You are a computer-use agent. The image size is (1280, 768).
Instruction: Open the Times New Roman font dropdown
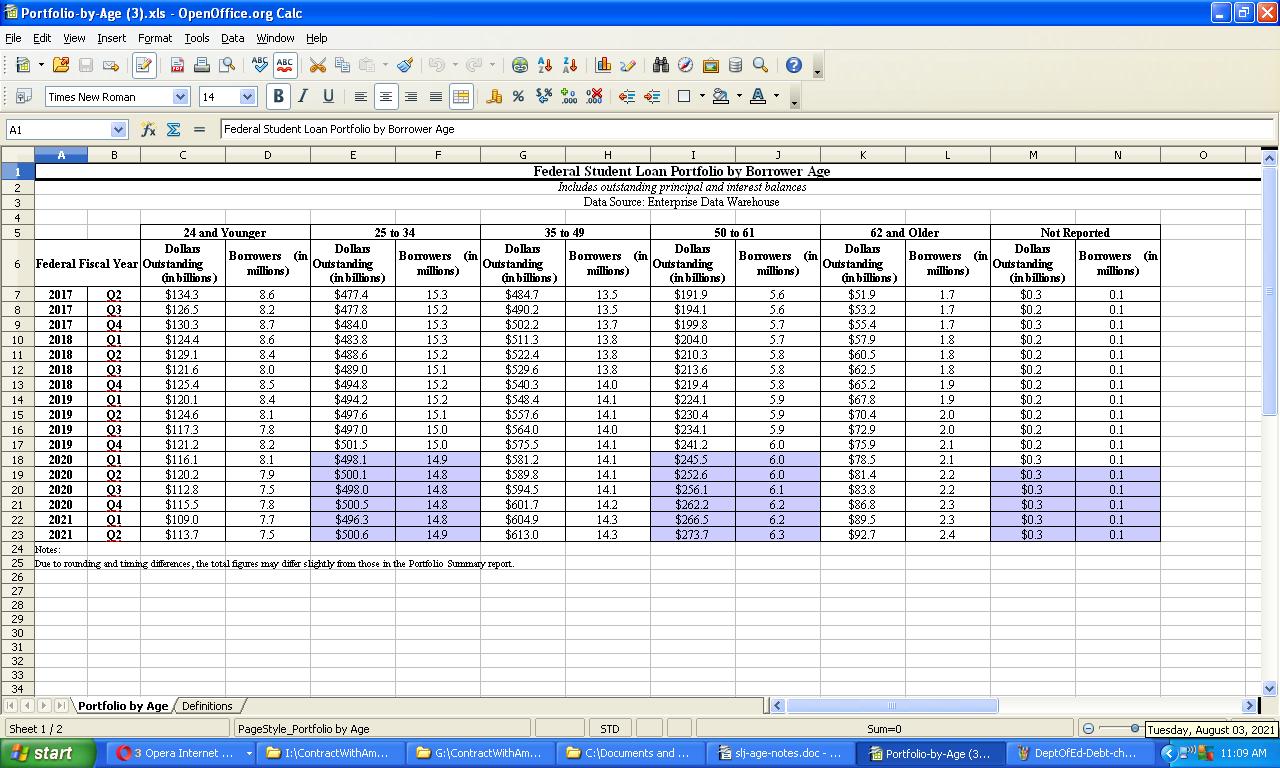coord(180,96)
